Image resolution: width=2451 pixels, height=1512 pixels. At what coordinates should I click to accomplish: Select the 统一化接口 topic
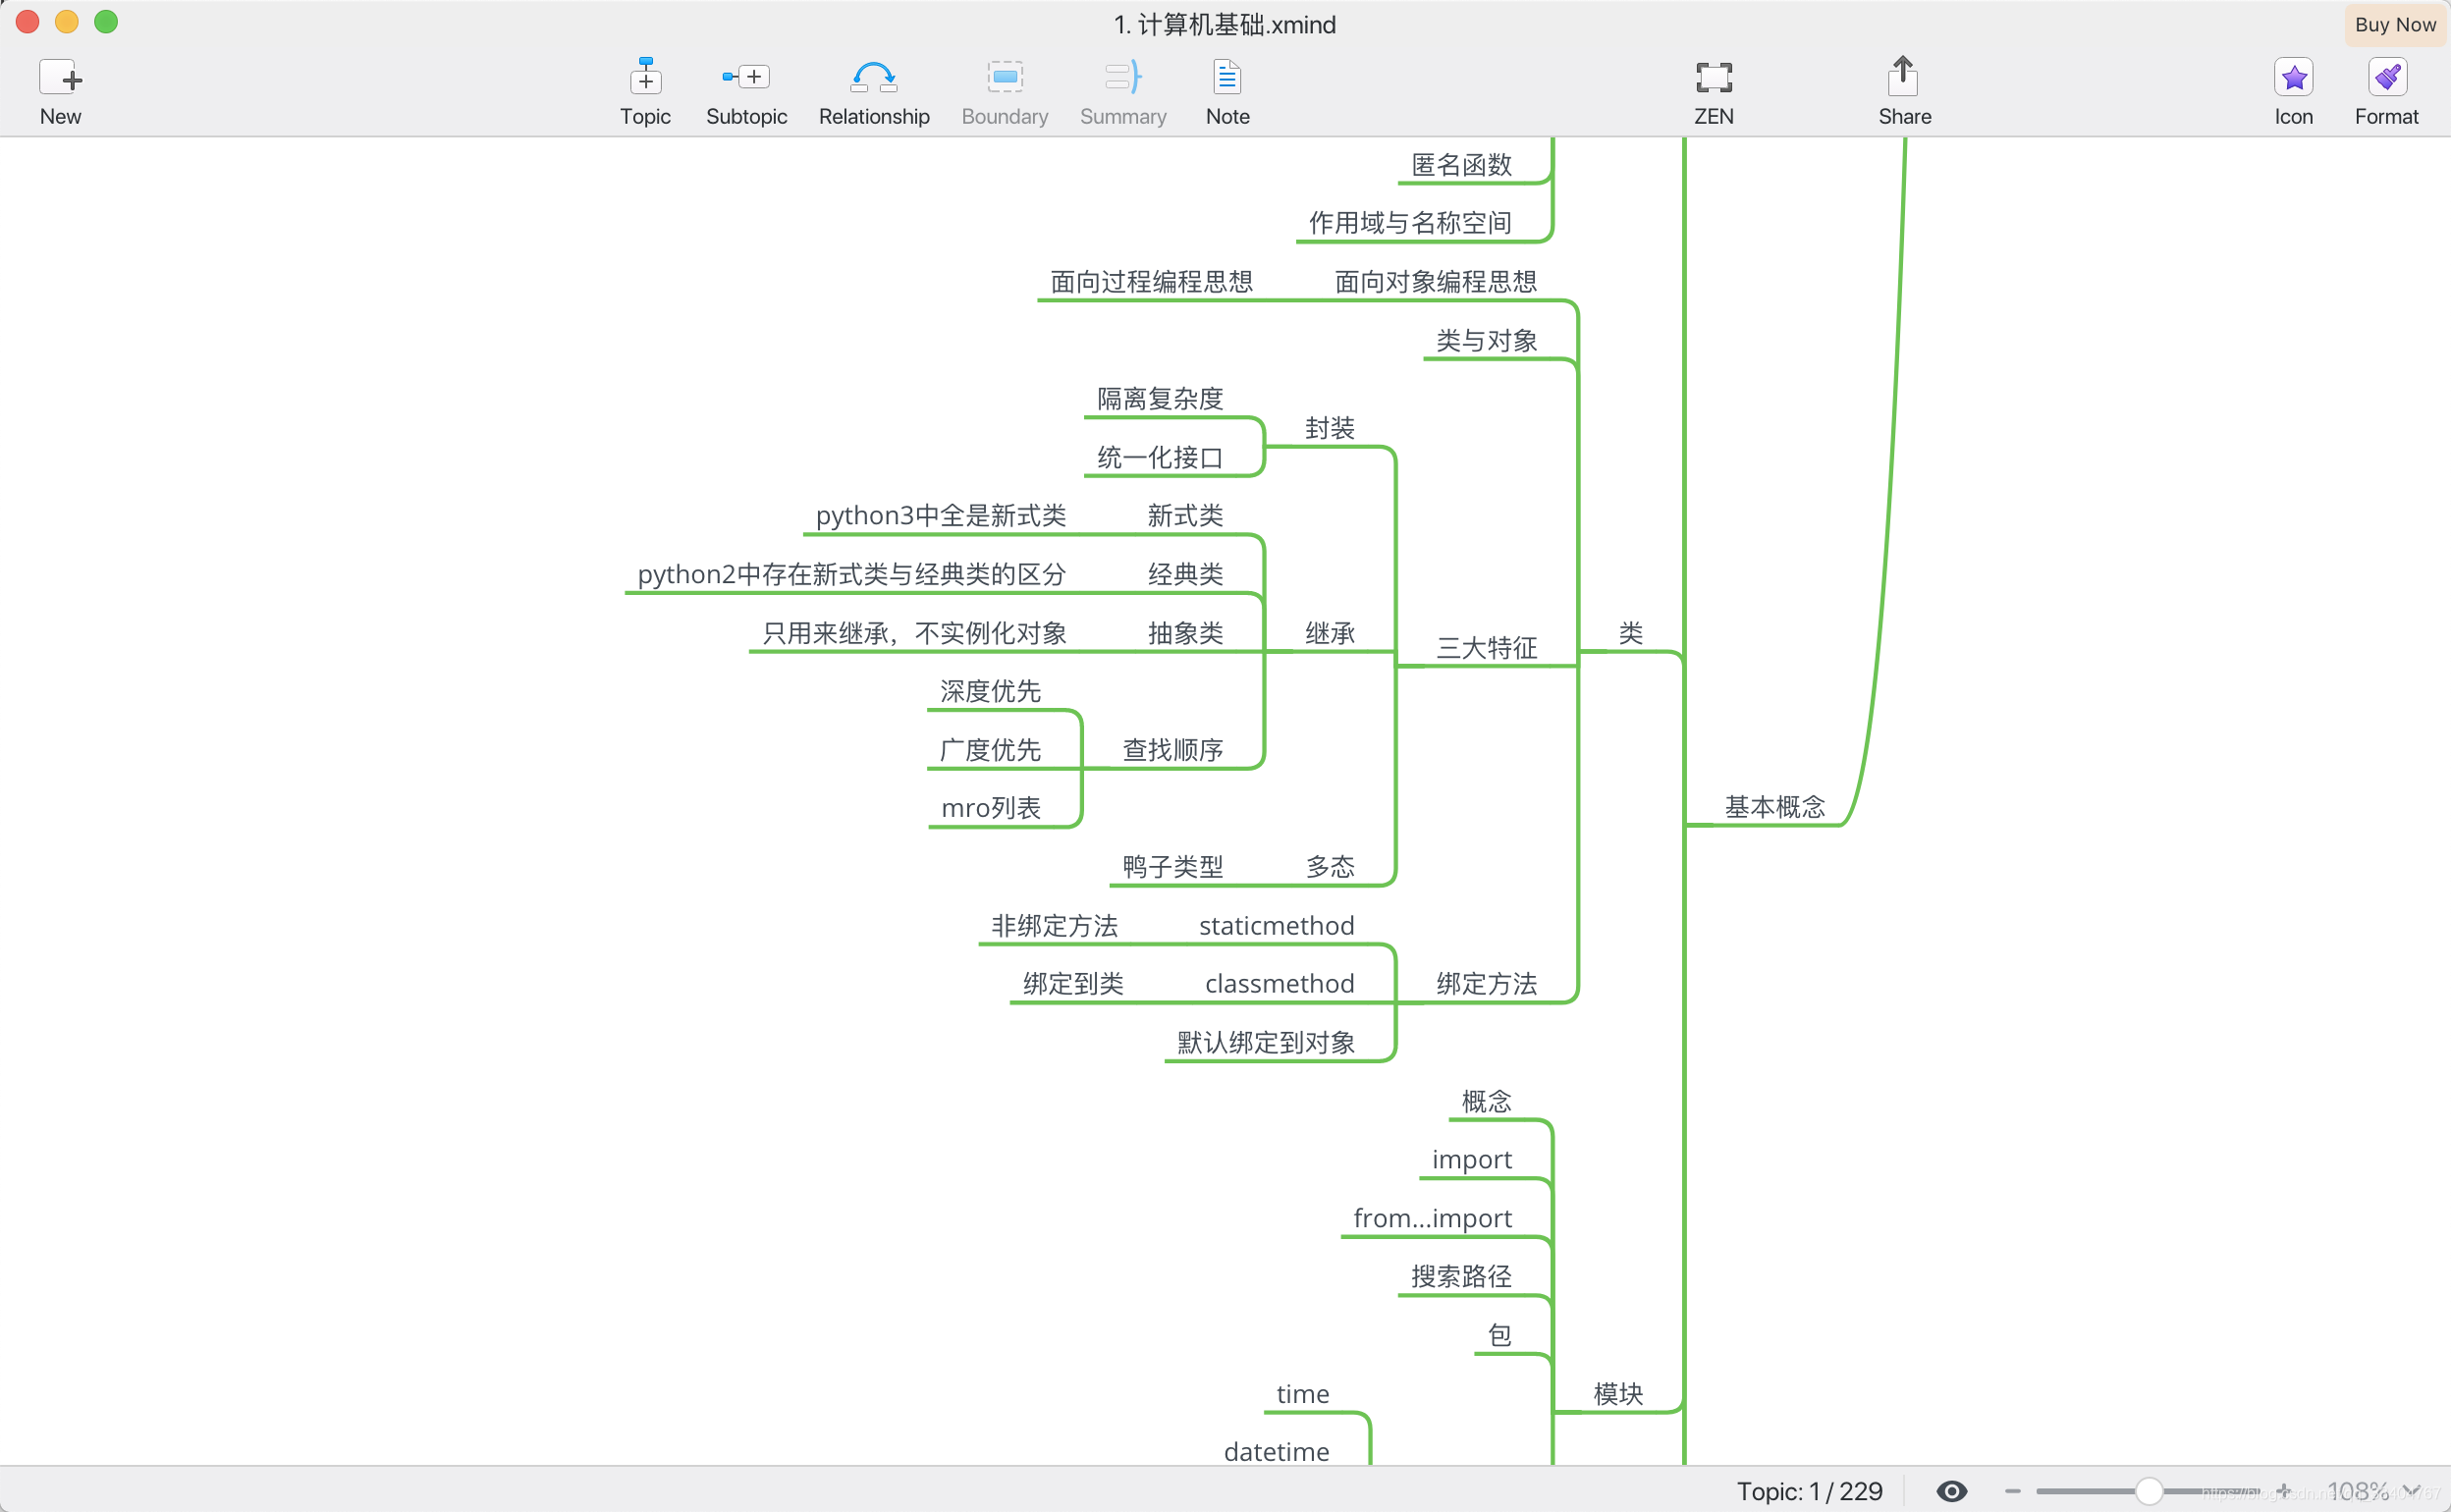(1160, 457)
